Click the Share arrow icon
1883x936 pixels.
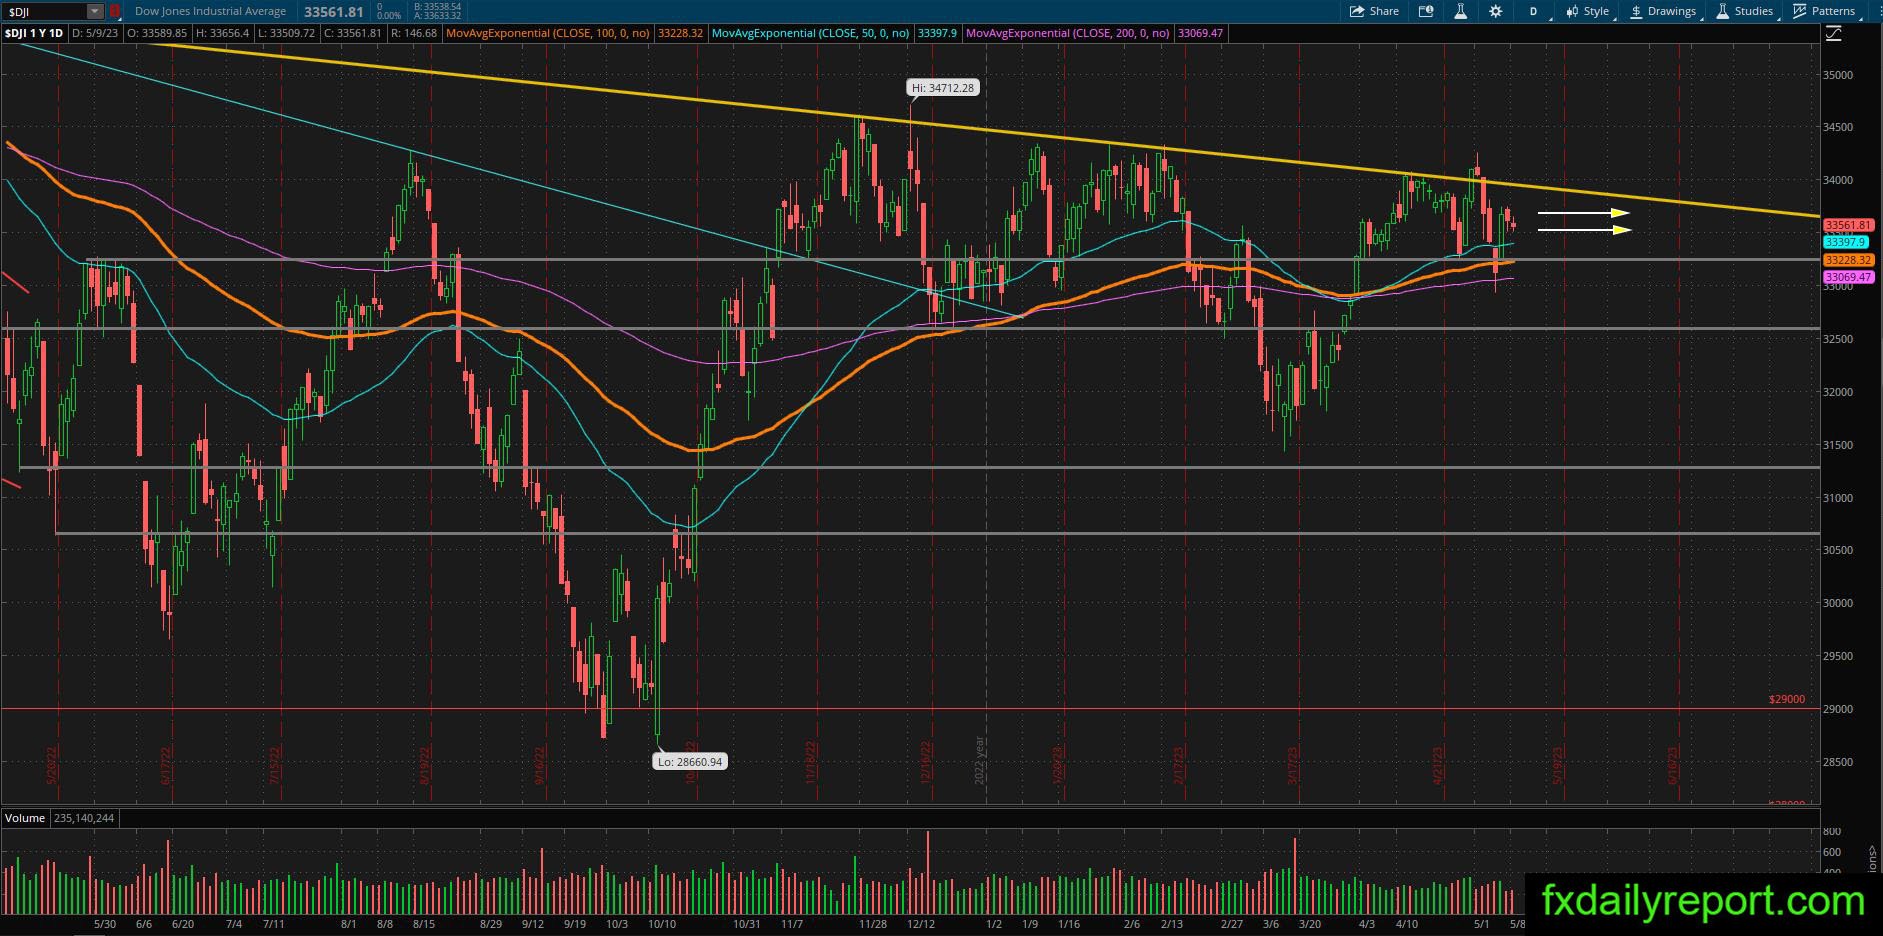coord(1357,11)
